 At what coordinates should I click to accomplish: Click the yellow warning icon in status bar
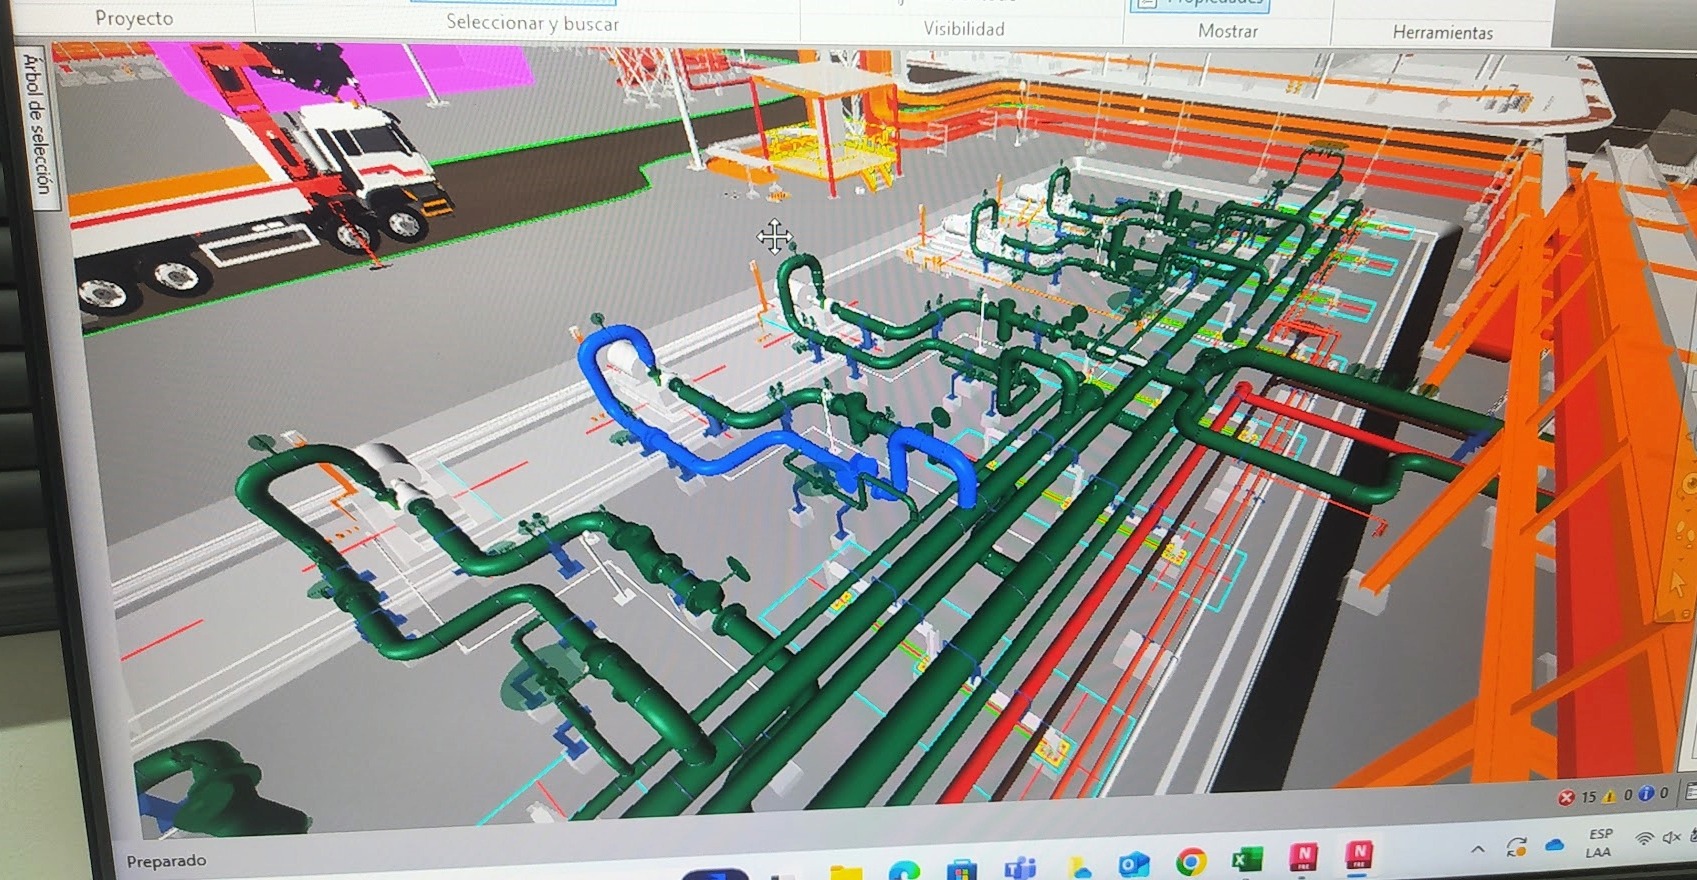pos(1609,796)
